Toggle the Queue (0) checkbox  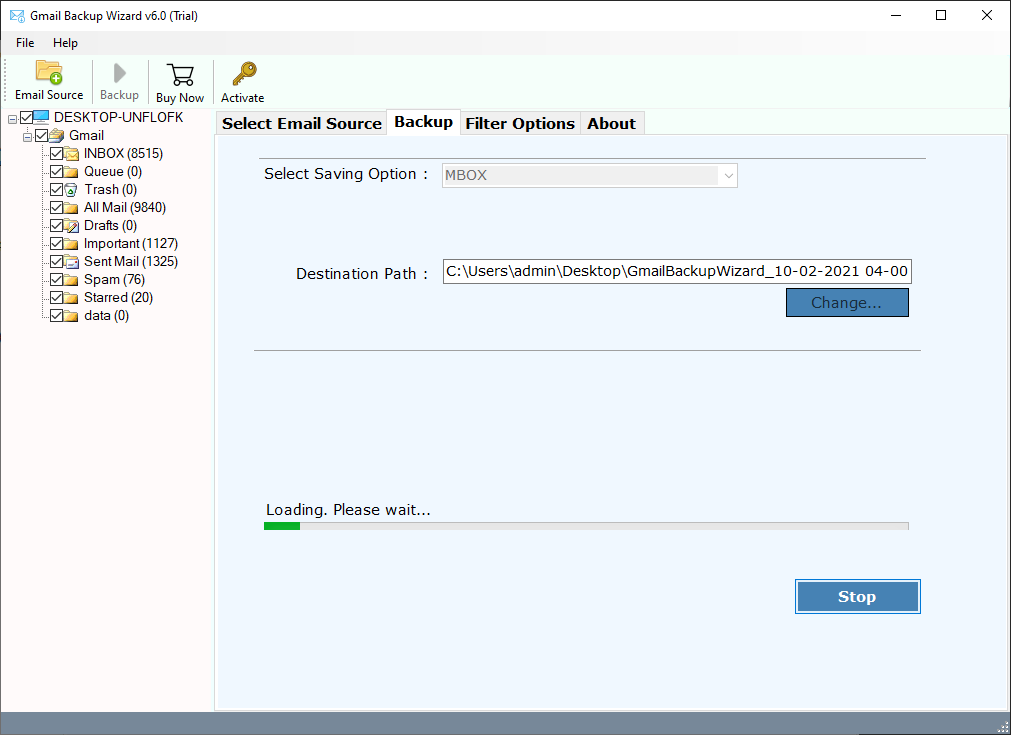coord(56,172)
